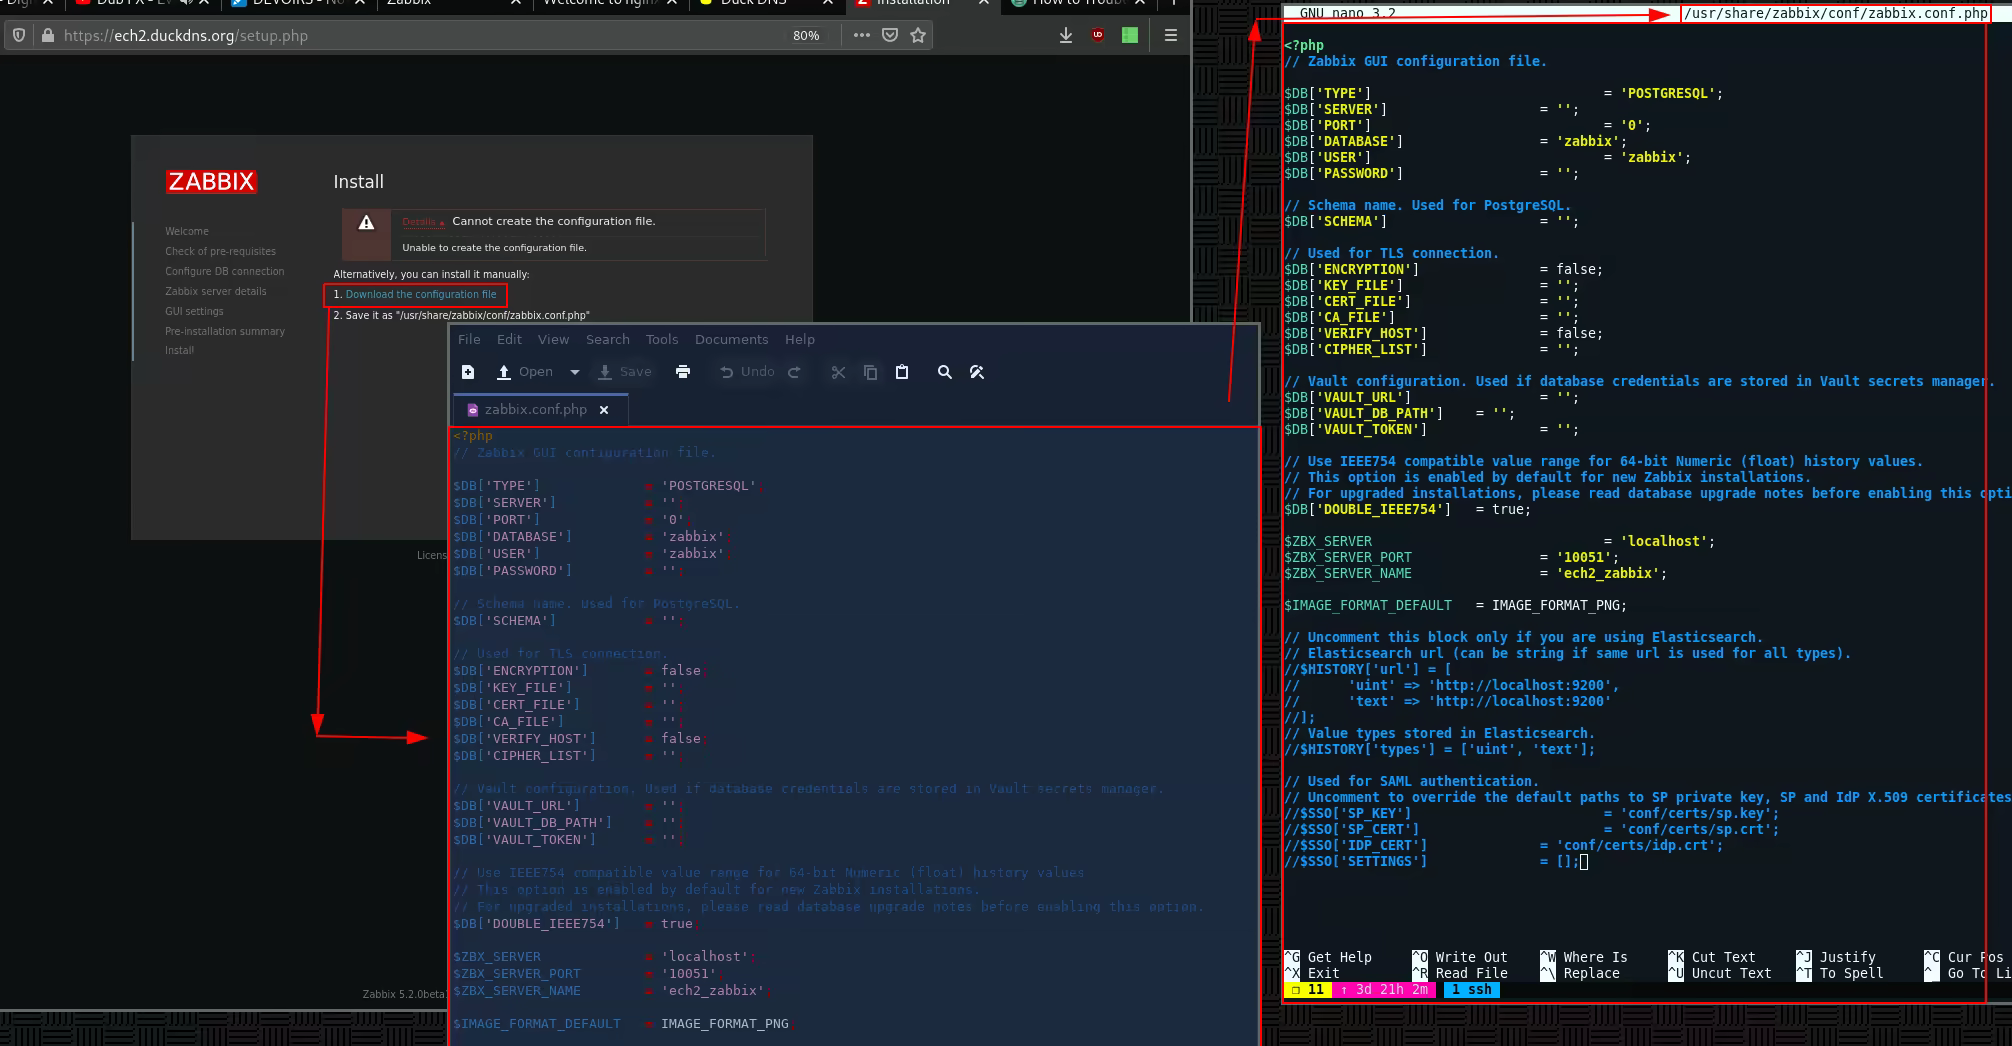
Task: Click the Open file button in editor toolbar
Action: tap(525, 372)
